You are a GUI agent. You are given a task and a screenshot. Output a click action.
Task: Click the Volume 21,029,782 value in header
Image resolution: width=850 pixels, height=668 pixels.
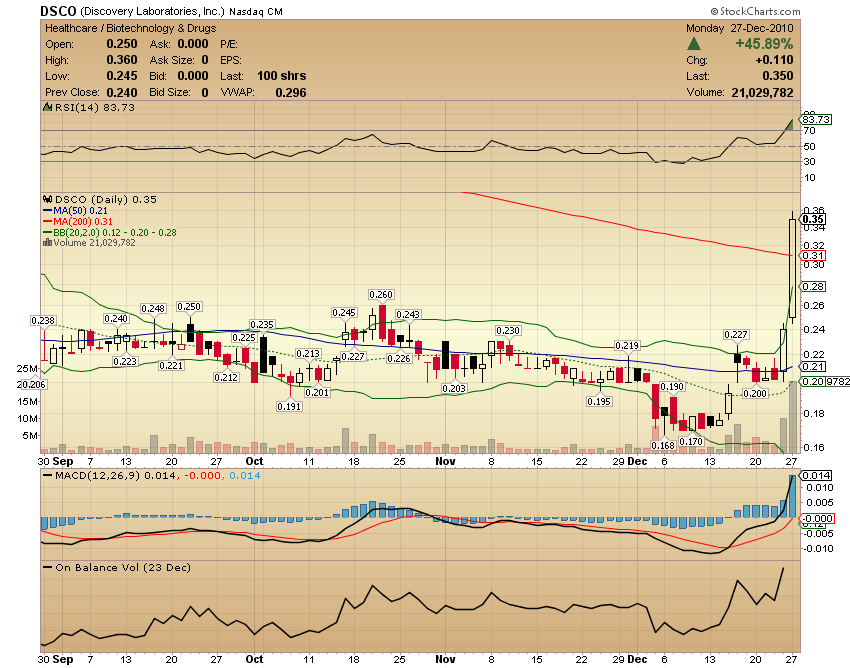(762, 93)
